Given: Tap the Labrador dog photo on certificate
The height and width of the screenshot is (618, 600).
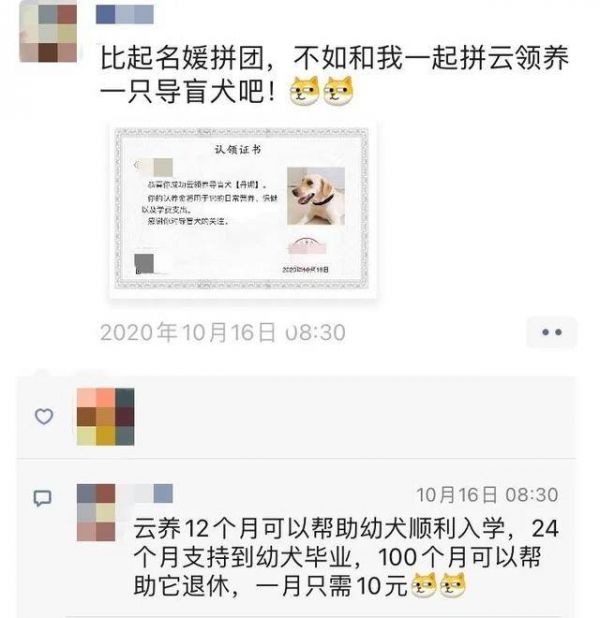Looking at the screenshot, I should [x=316, y=196].
